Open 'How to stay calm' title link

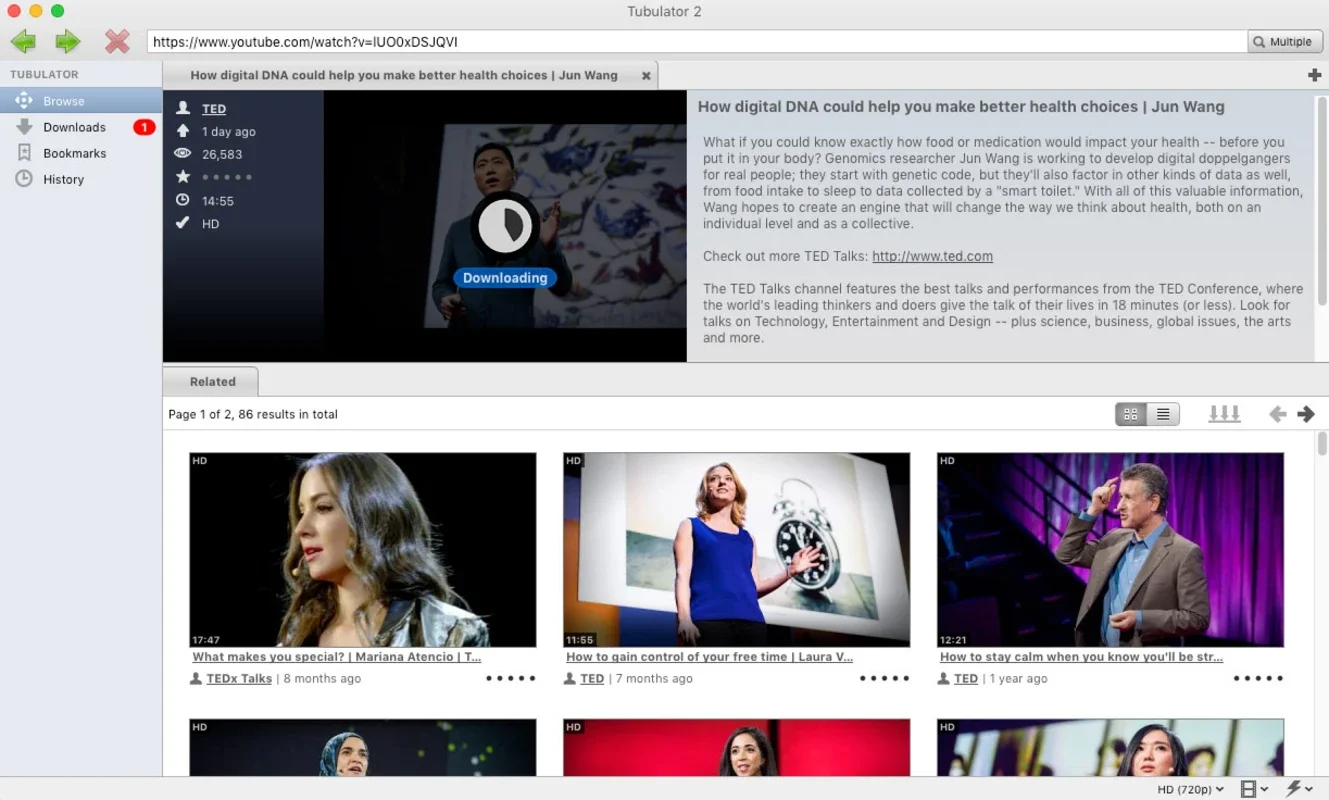coord(1081,657)
